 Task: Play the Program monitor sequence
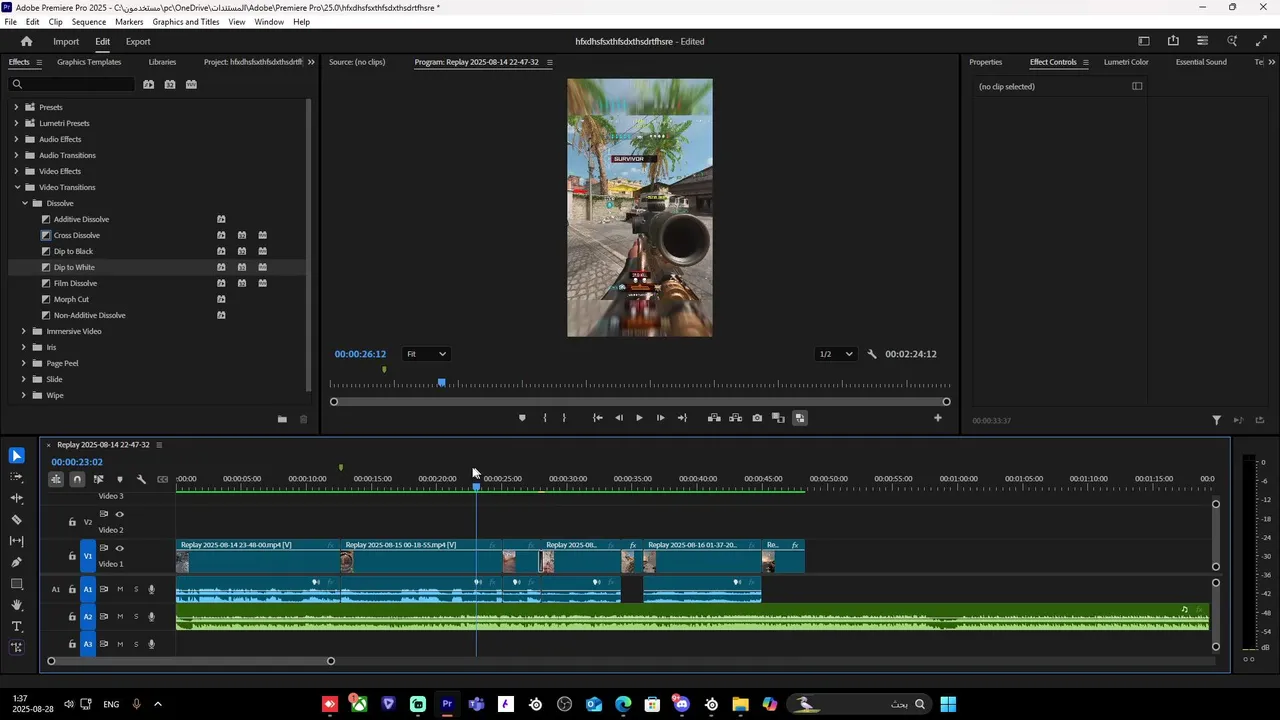tap(639, 418)
